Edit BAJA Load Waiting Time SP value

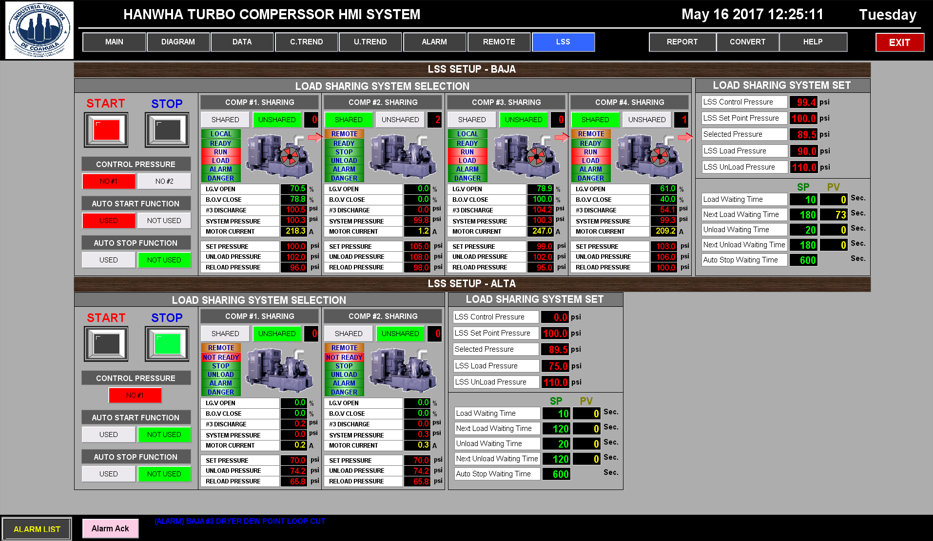click(x=803, y=200)
